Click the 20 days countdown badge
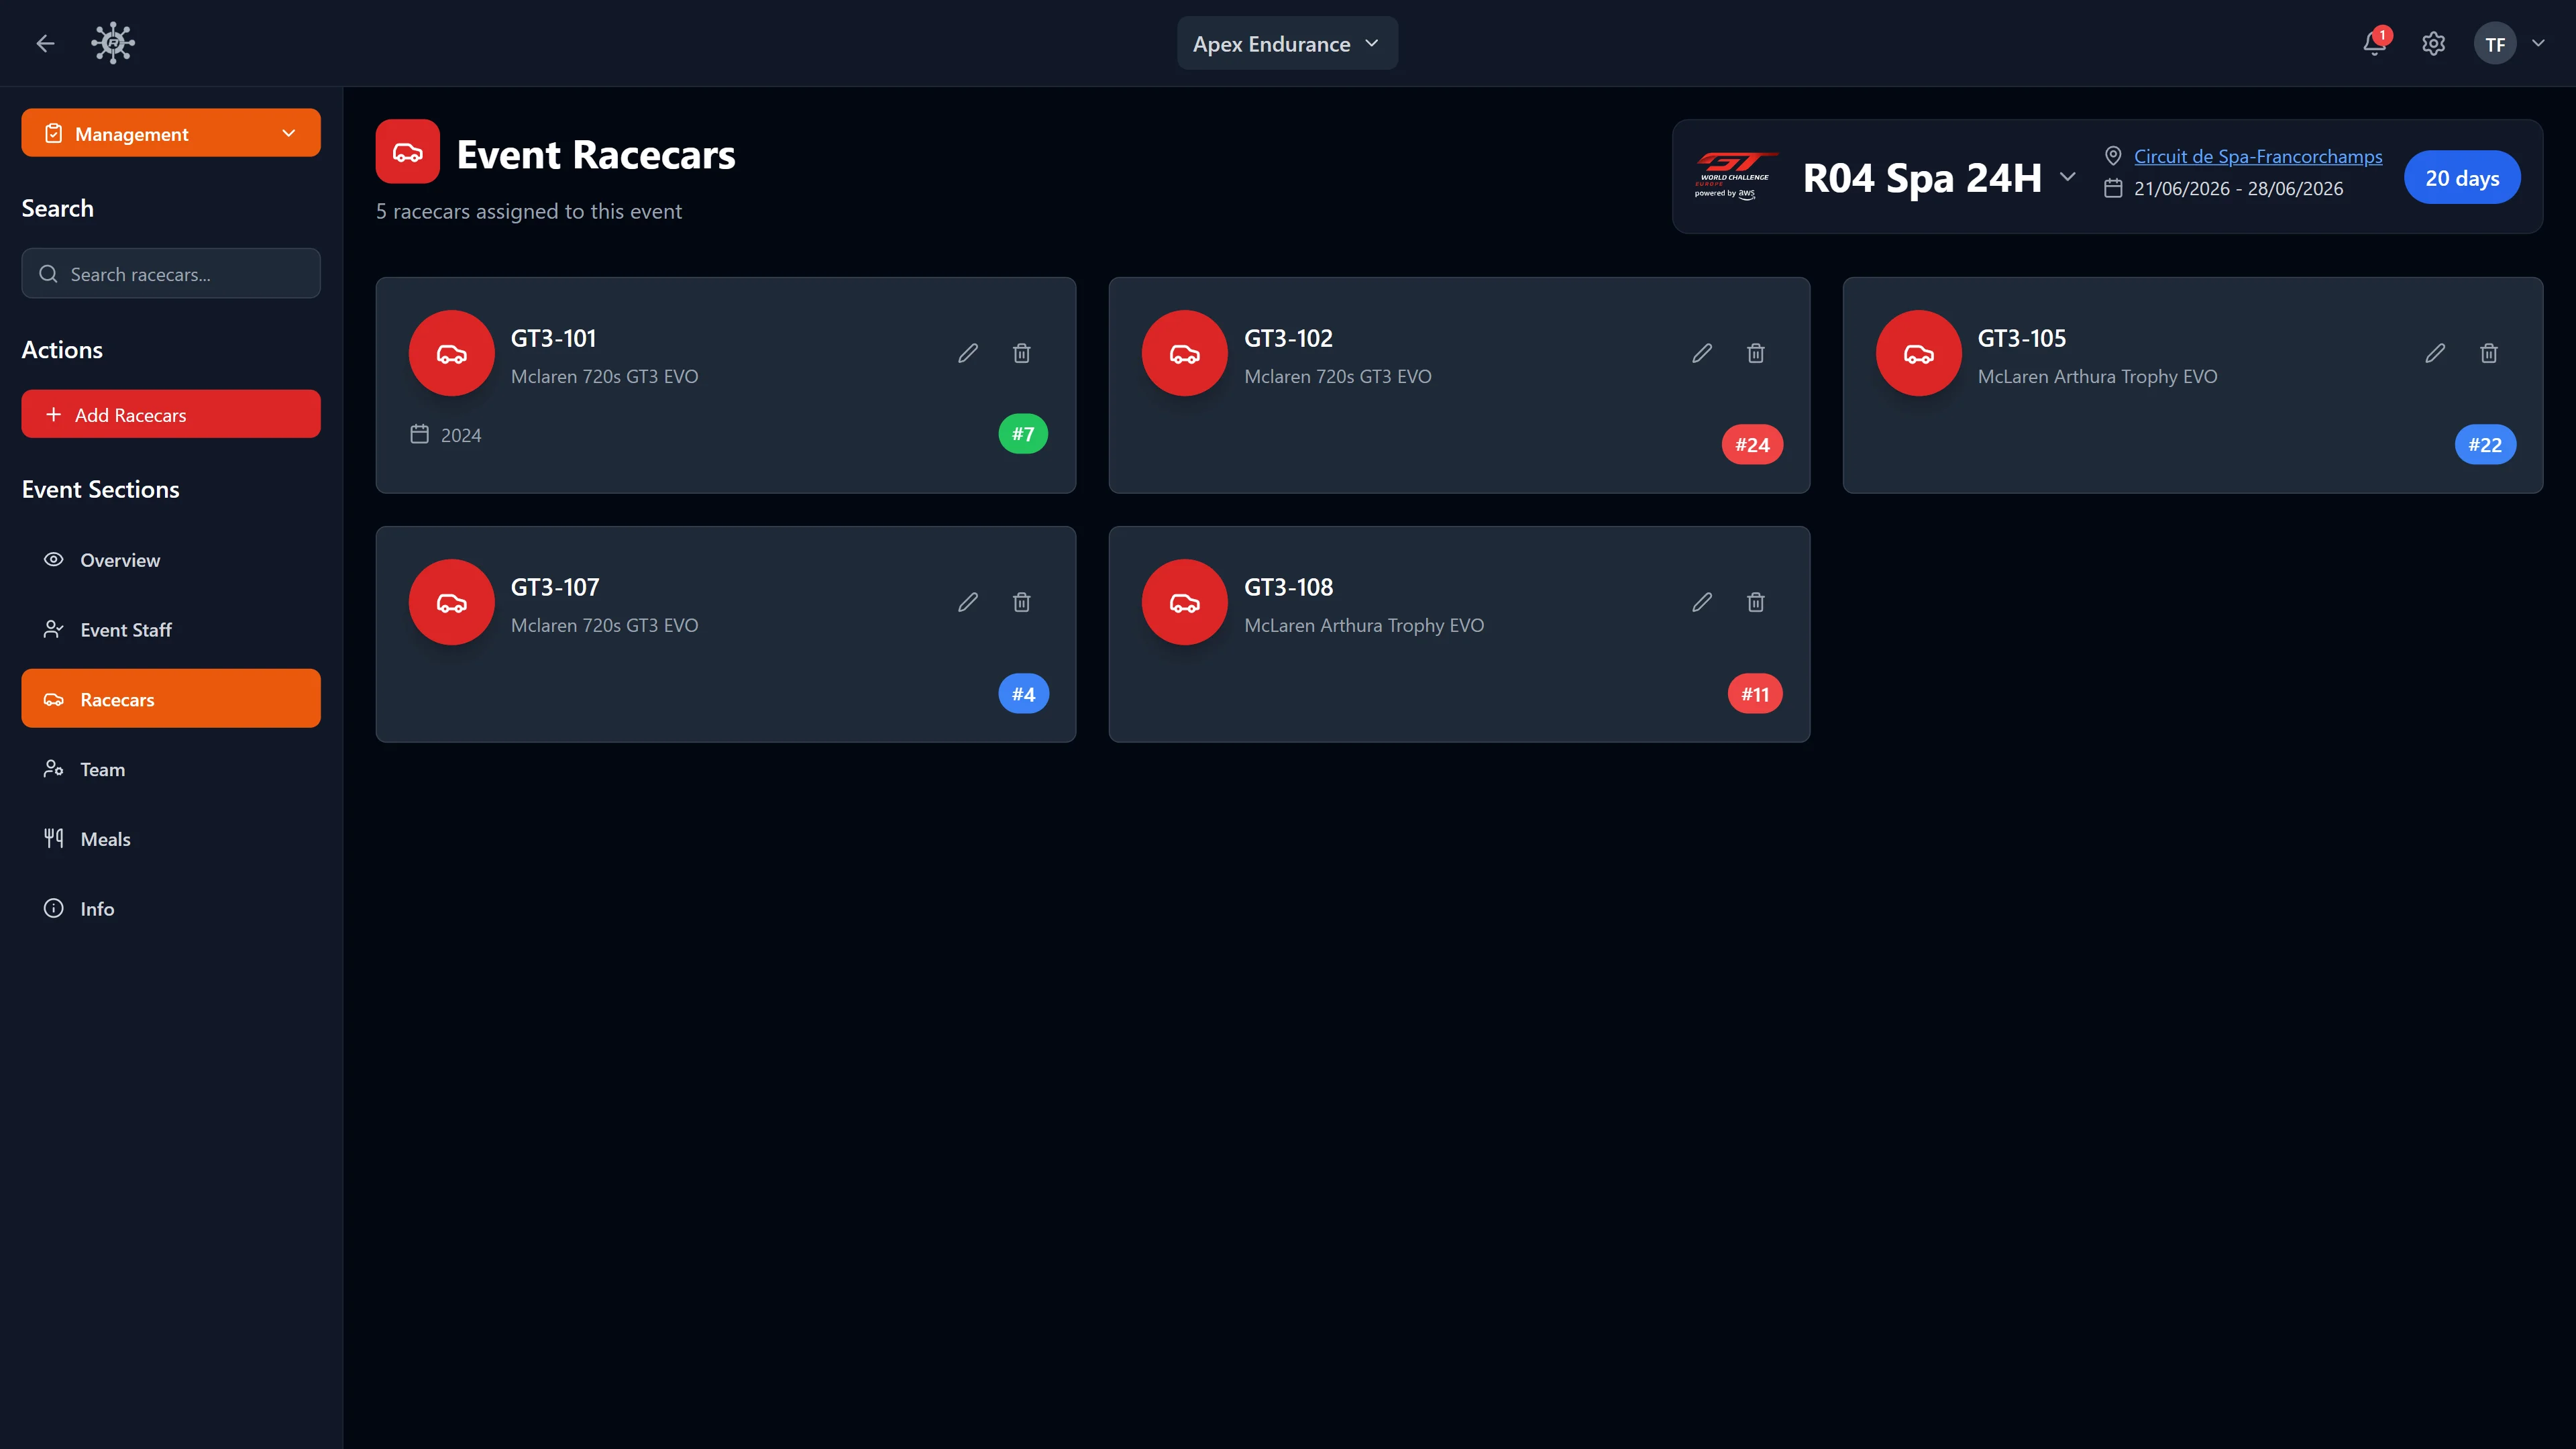This screenshot has width=2576, height=1449. pyautogui.click(x=2462, y=177)
